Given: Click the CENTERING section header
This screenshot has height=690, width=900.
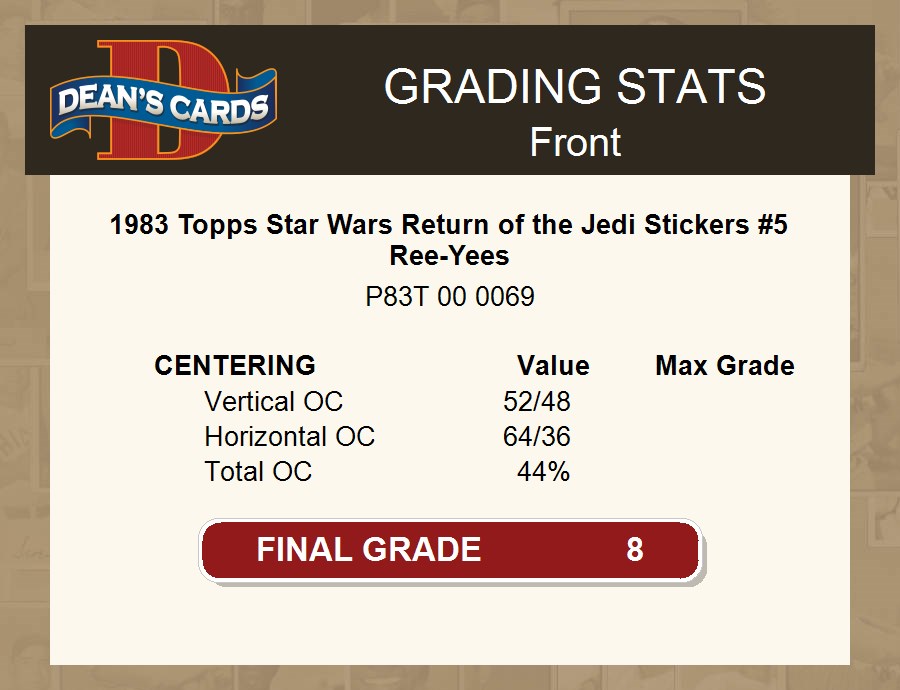Looking at the screenshot, I should (x=235, y=365).
